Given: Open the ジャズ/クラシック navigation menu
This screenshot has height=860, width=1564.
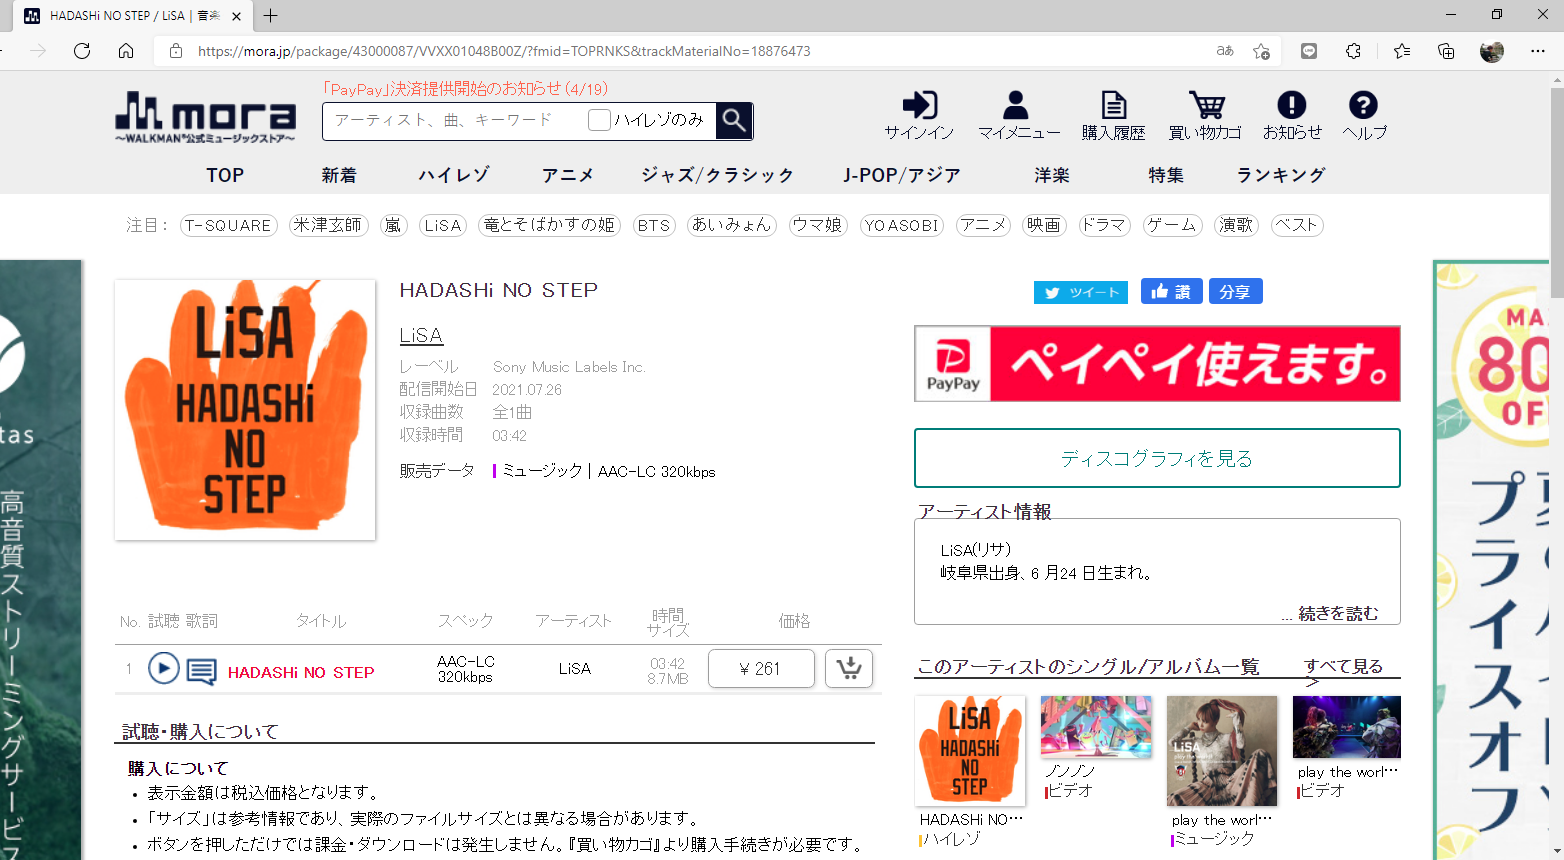Looking at the screenshot, I should pyautogui.click(x=718, y=175).
